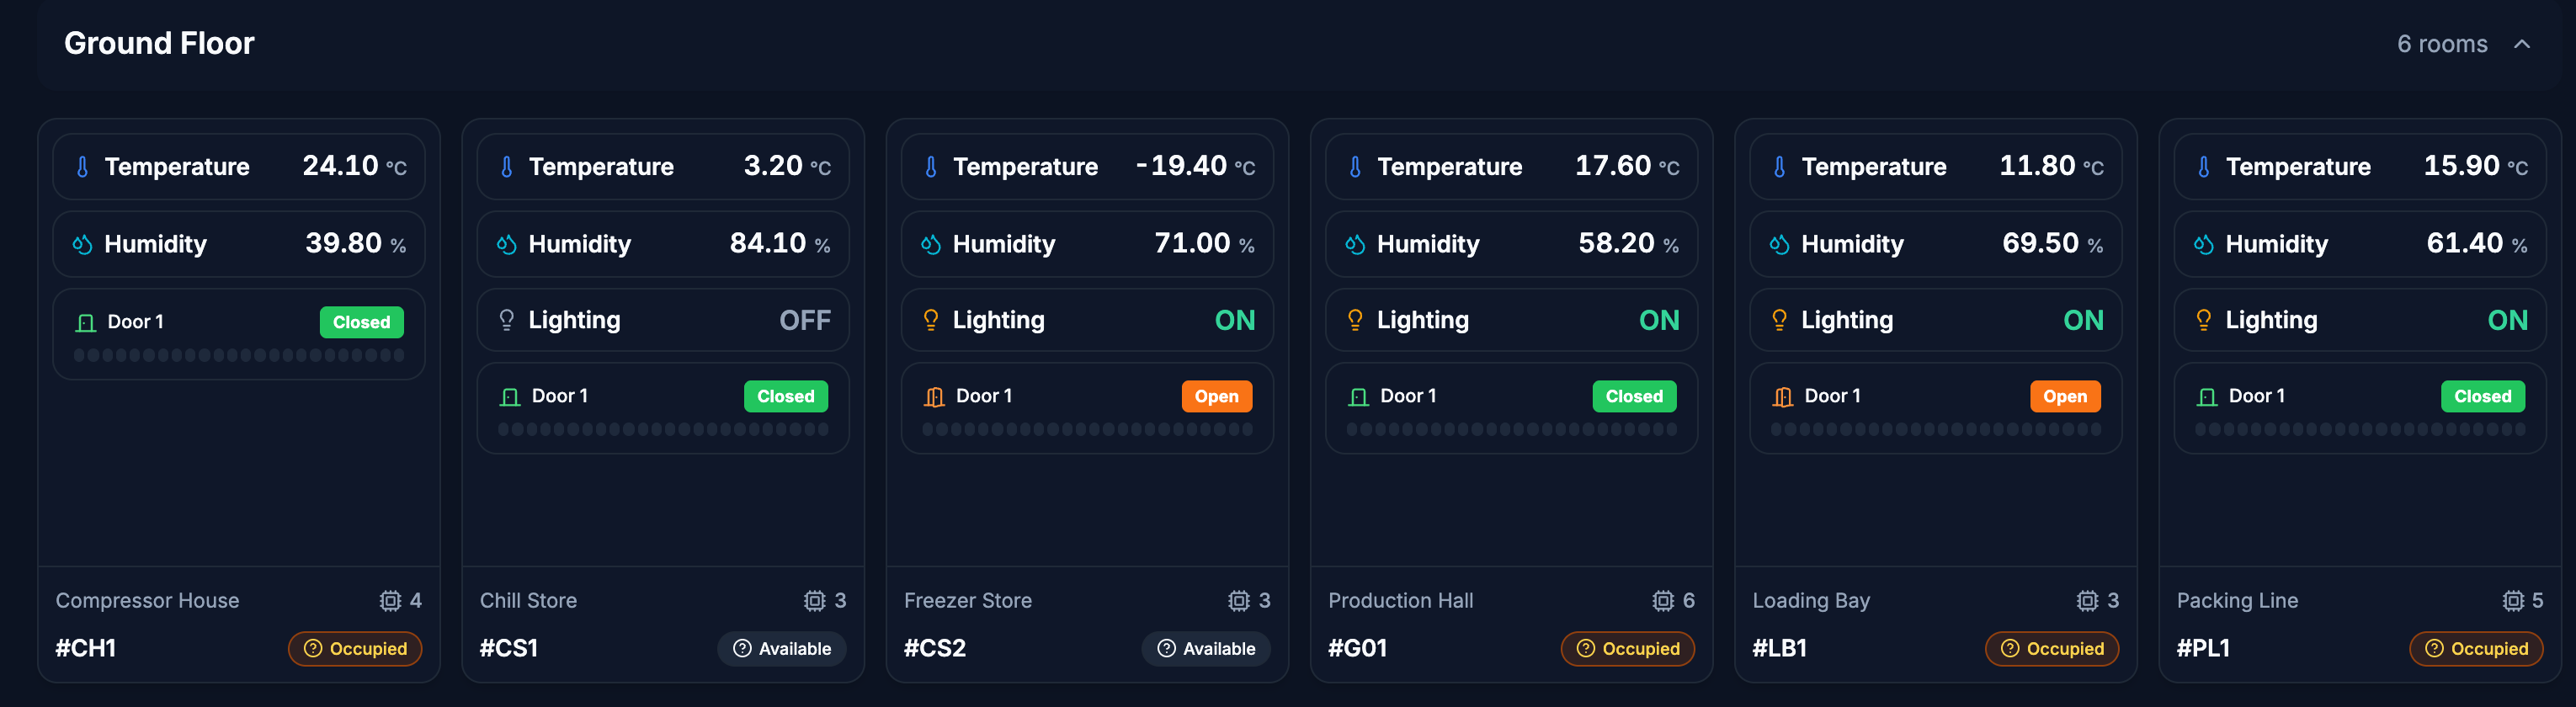
Task: Click the Occupied badge for #G01
Action: 1627,649
